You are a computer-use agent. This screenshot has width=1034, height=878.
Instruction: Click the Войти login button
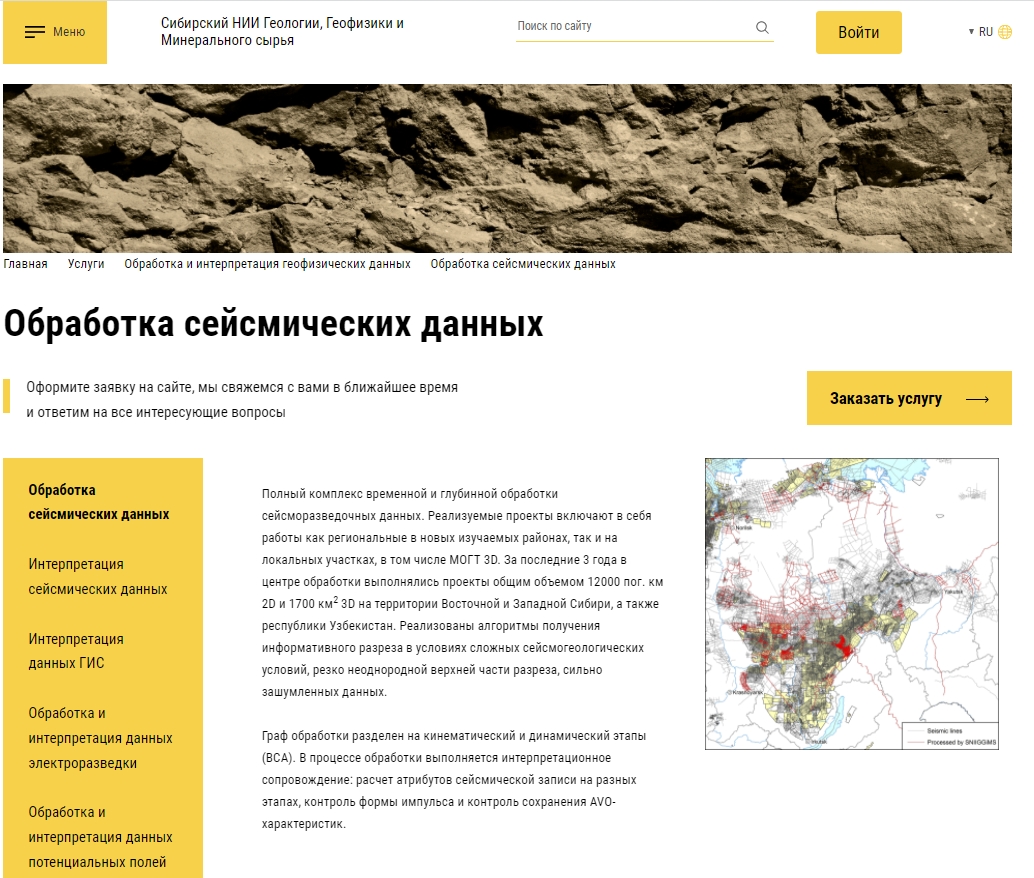(x=859, y=32)
